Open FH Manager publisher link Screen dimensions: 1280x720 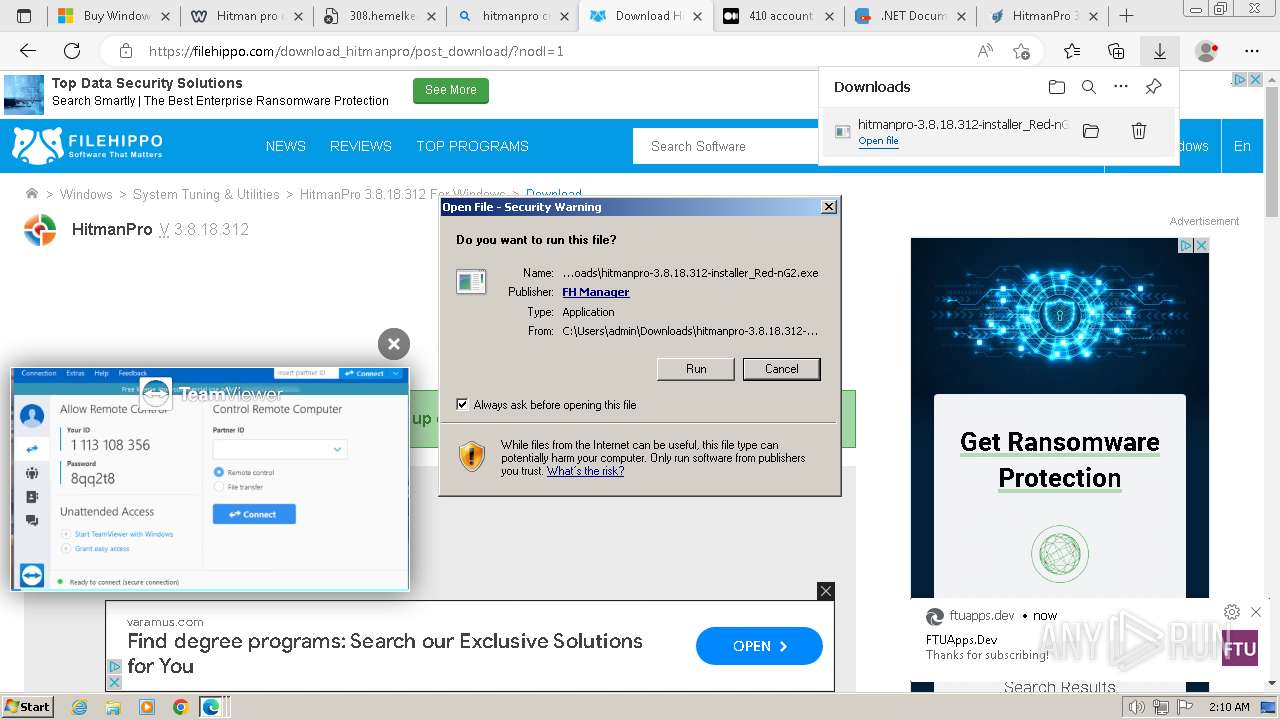596,292
